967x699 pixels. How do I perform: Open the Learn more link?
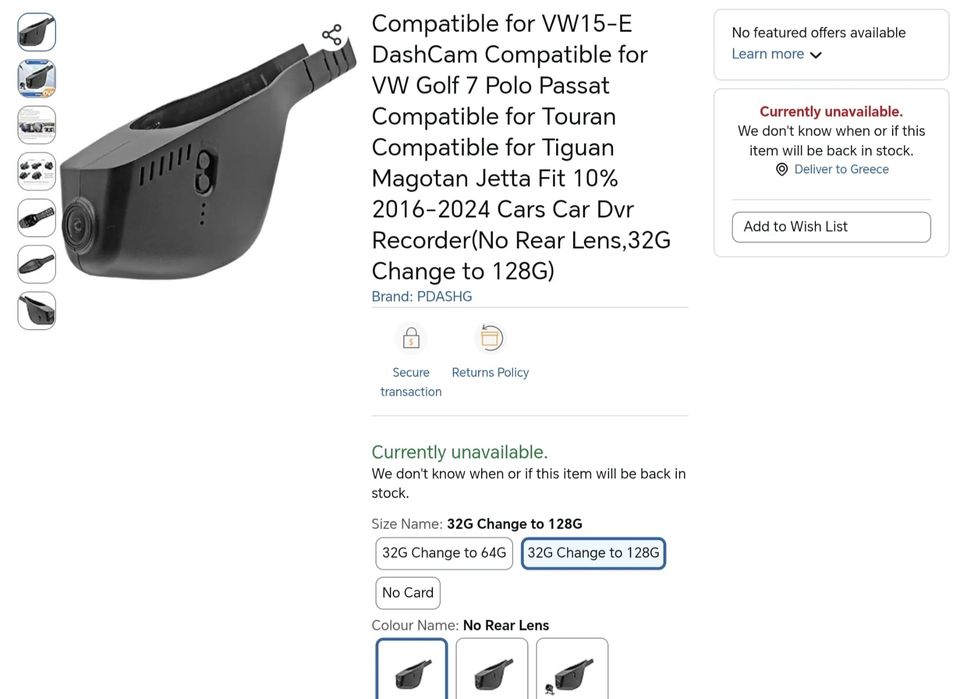pos(767,54)
